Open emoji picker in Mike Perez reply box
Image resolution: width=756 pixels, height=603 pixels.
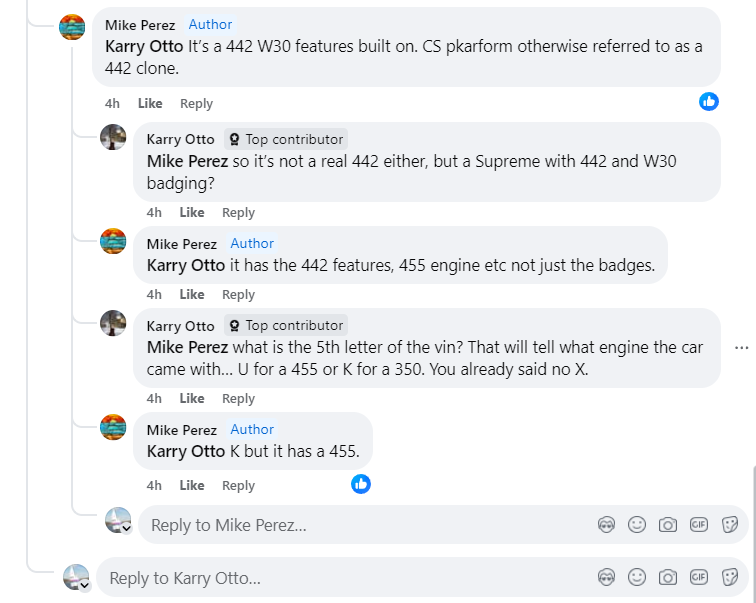(636, 525)
